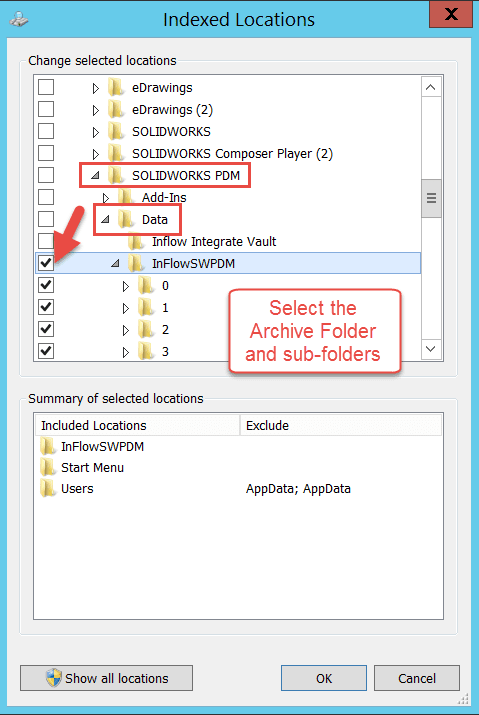Image resolution: width=479 pixels, height=715 pixels.
Task: Check the SOLIDWORKS PDM checkbox
Action: (46, 175)
